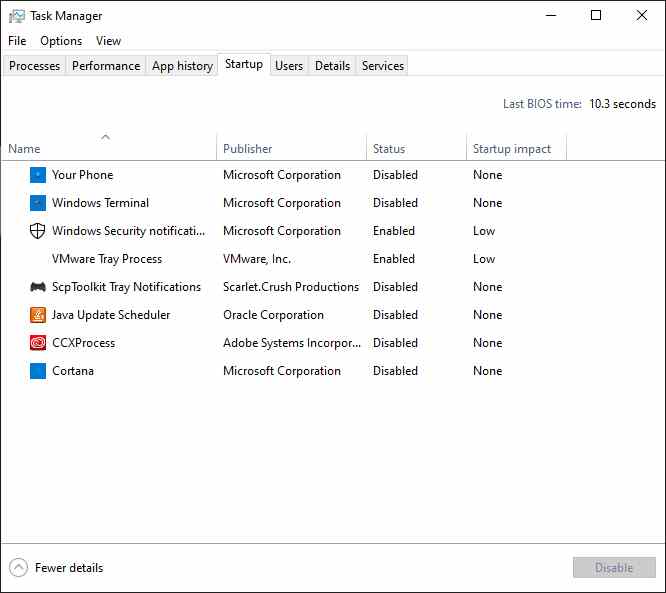This screenshot has height=593, width=666.
Task: Select the CCXProcess row name
Action: 83,343
